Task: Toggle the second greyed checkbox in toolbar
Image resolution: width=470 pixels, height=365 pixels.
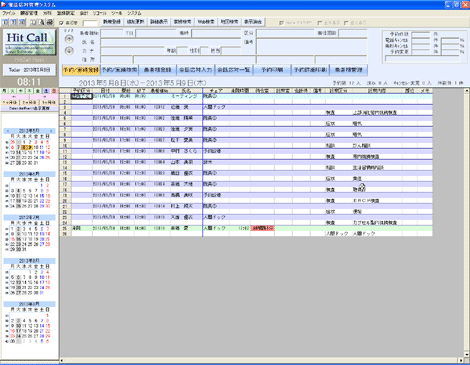Action: 320,23
